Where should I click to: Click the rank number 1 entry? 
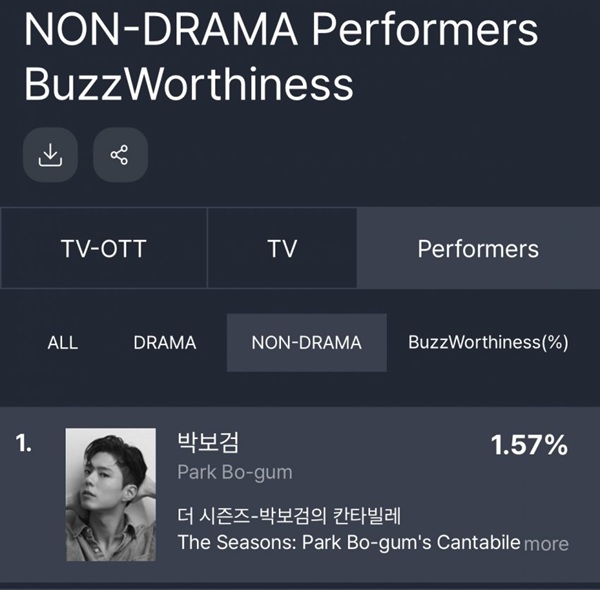24,444
